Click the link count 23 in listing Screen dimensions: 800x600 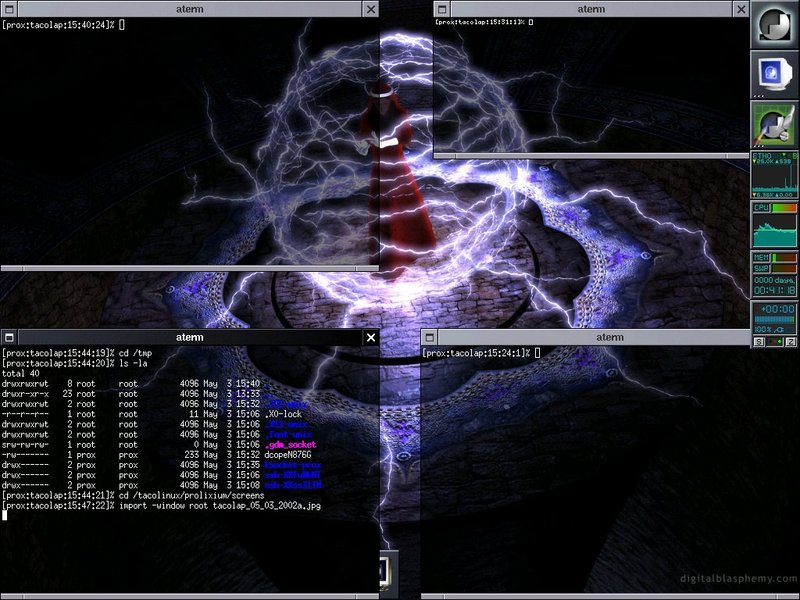coord(67,394)
